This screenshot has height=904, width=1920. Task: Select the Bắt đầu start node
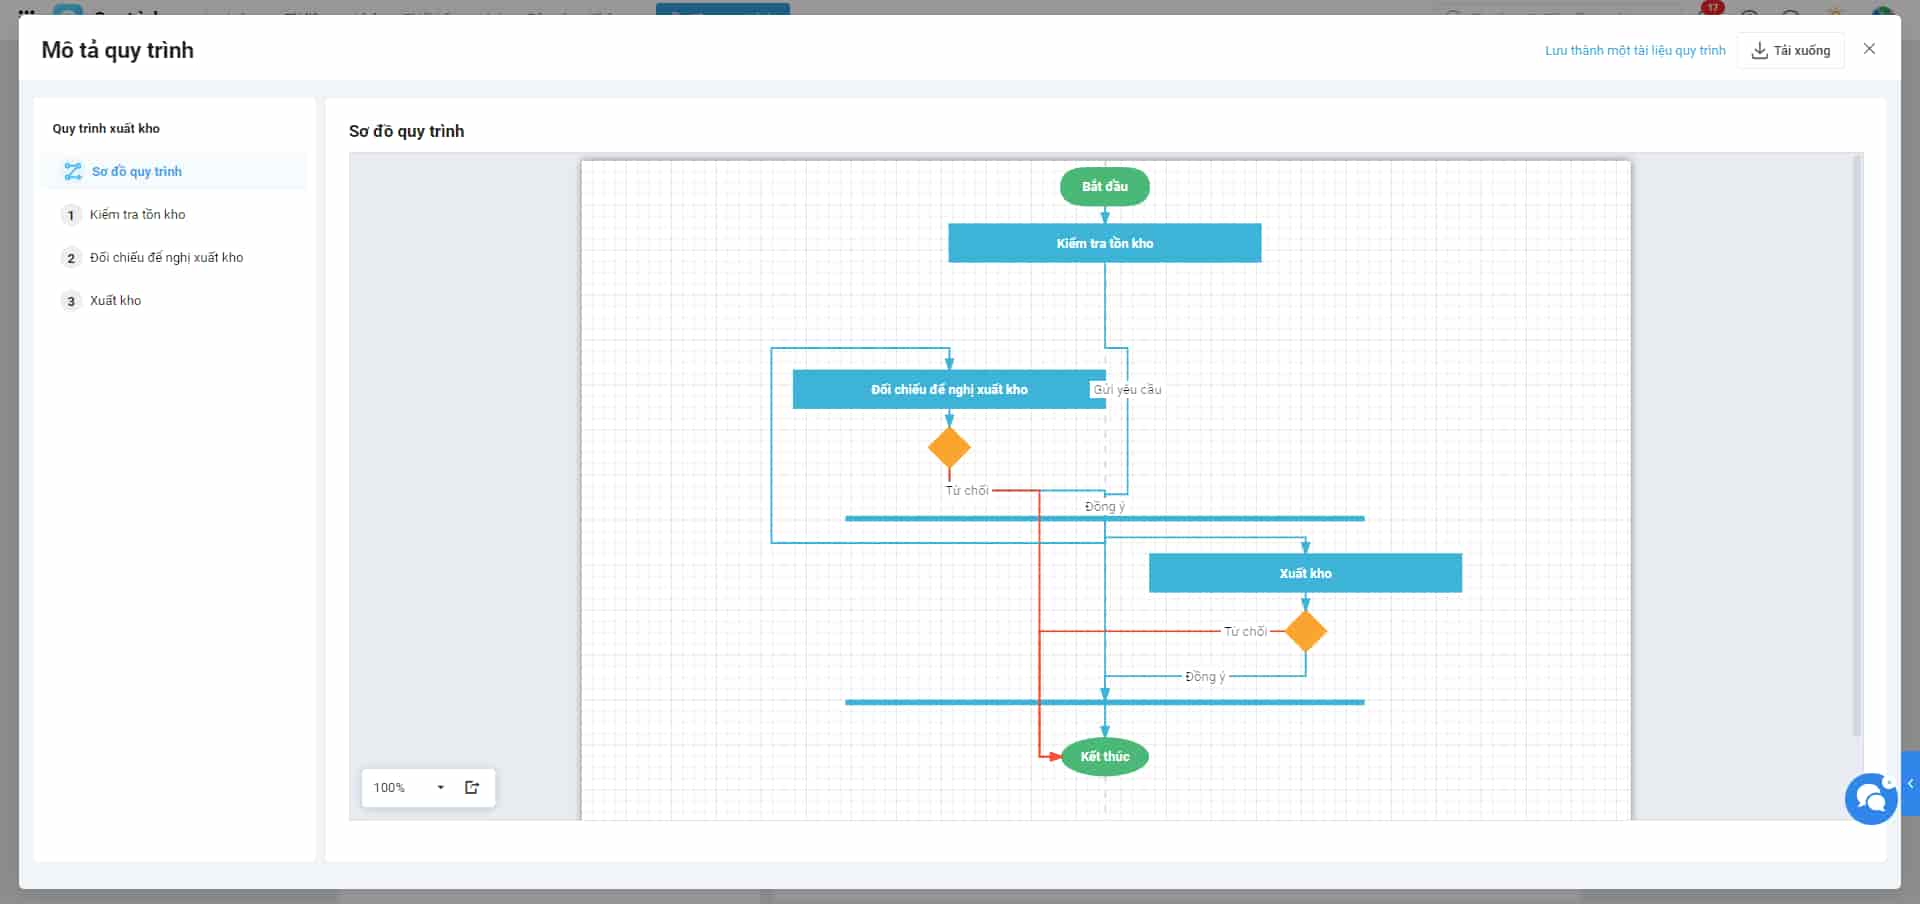click(1104, 186)
